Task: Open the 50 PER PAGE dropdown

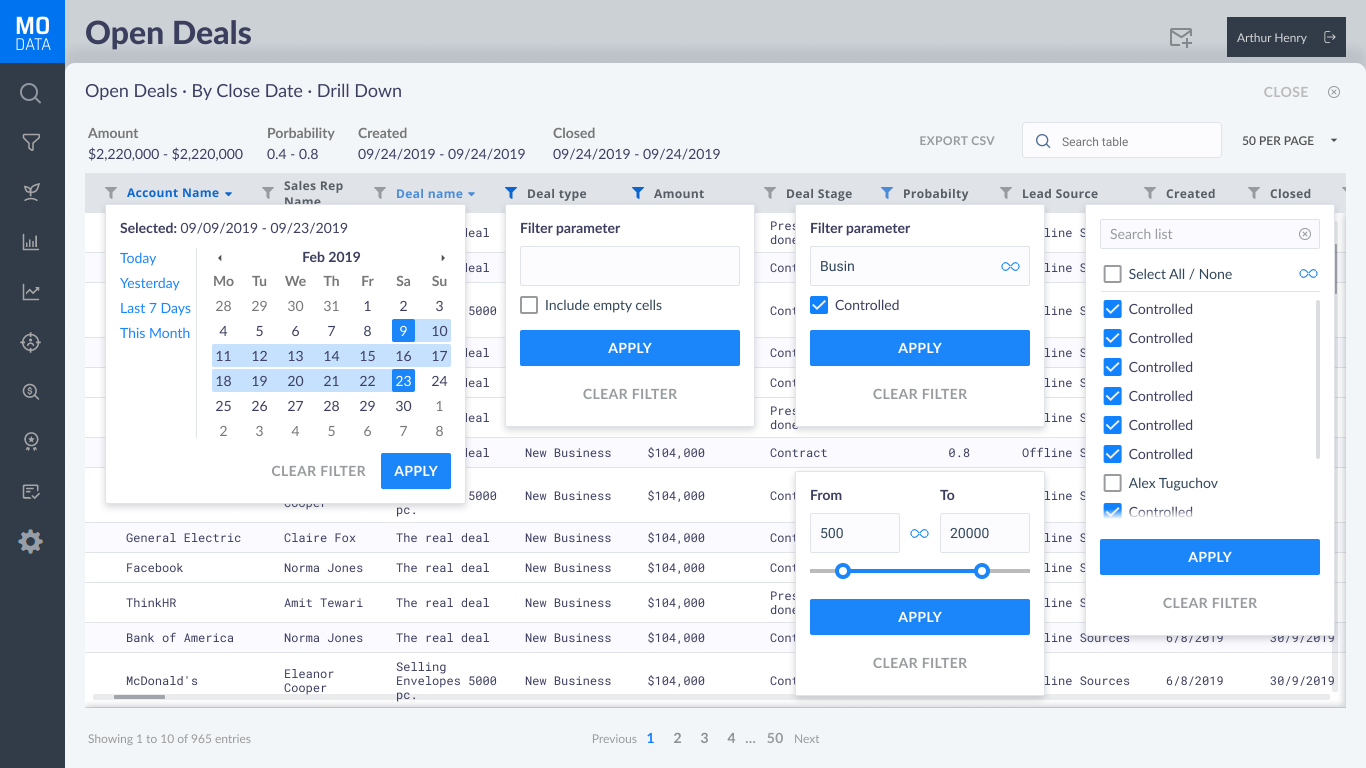Action: (x=1289, y=141)
